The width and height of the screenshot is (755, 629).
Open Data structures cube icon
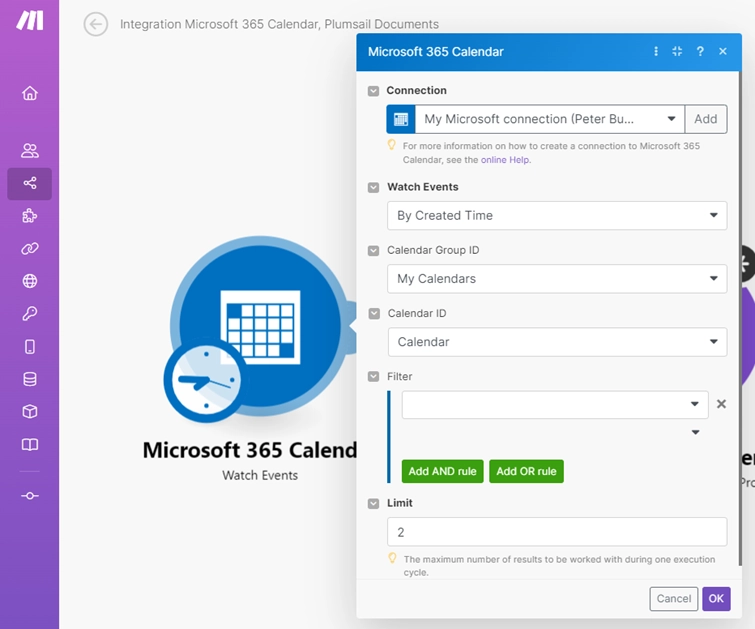coord(30,412)
